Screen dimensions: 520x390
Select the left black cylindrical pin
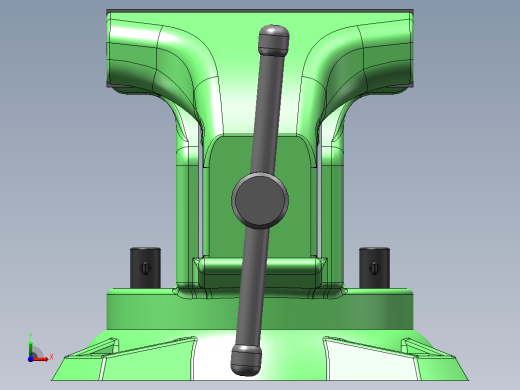[145, 268]
